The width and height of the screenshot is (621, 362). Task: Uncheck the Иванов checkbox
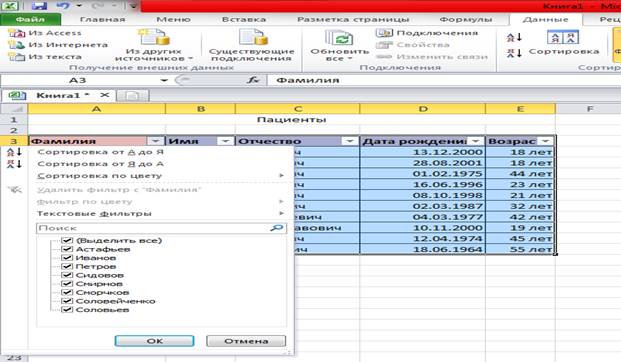coord(67,258)
